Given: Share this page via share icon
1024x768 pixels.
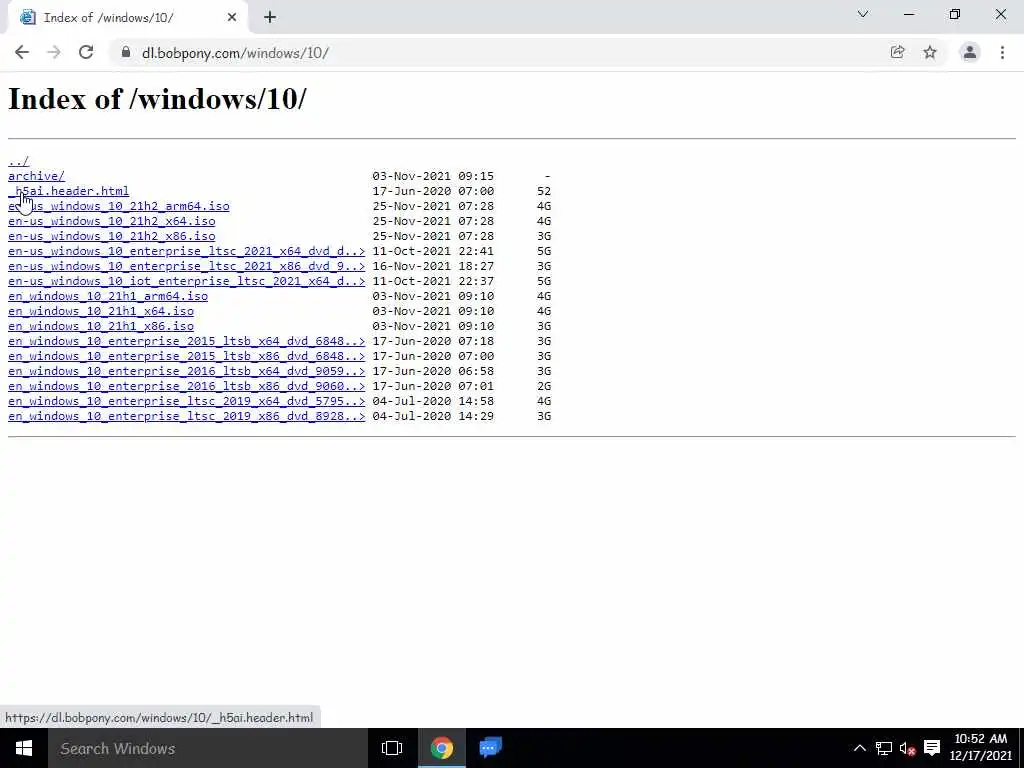Looking at the screenshot, I should [897, 52].
